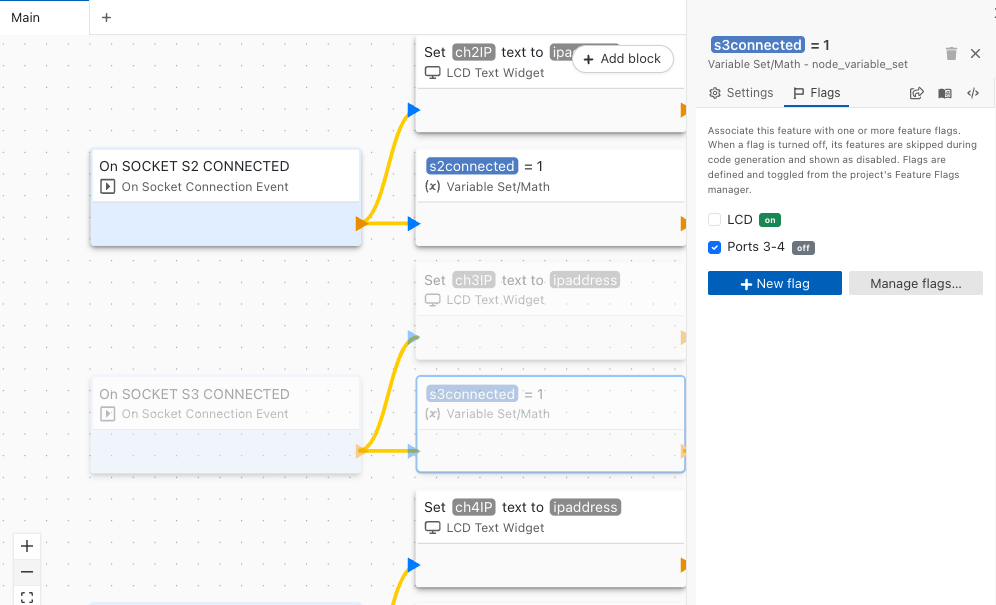Open Manage flags dialog

click(916, 283)
